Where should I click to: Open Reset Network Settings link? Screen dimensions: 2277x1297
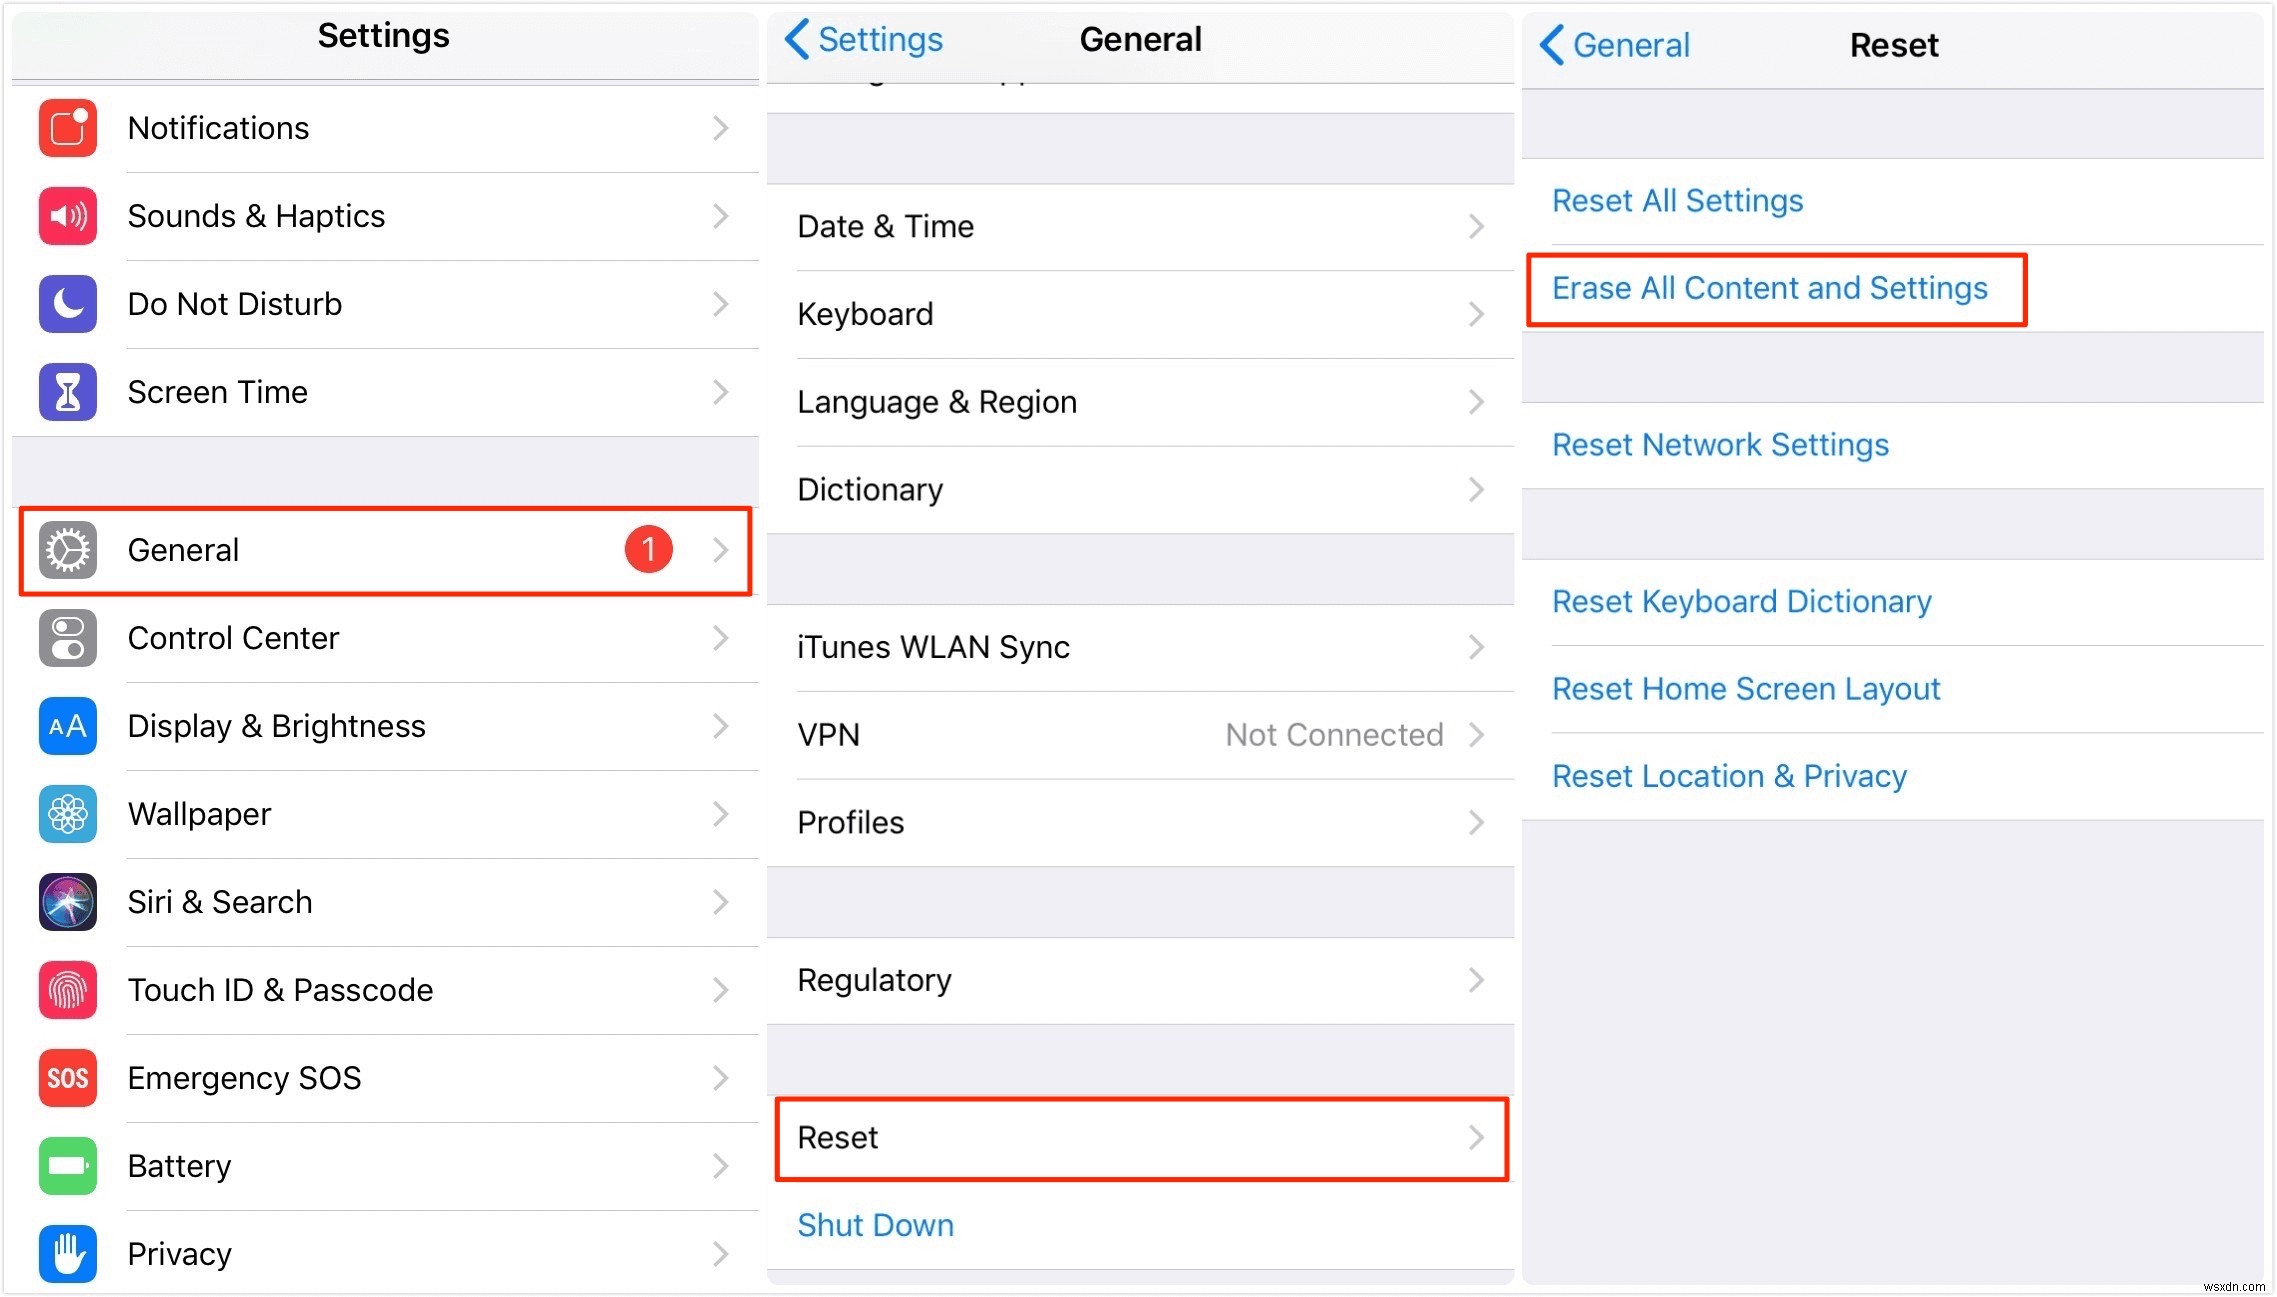click(1720, 446)
